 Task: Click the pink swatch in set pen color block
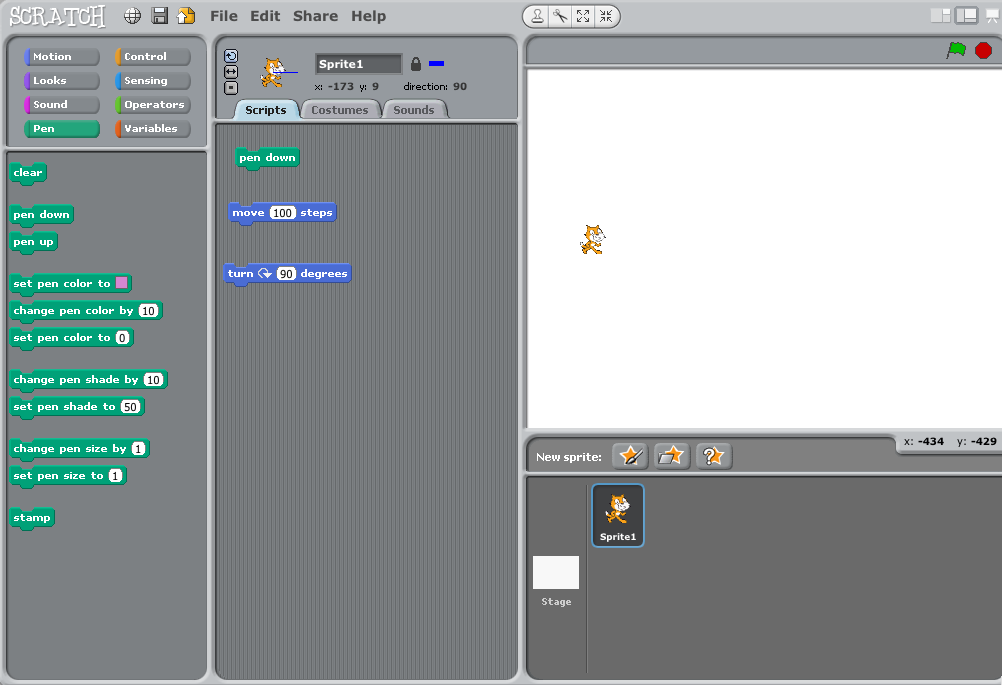click(x=122, y=283)
